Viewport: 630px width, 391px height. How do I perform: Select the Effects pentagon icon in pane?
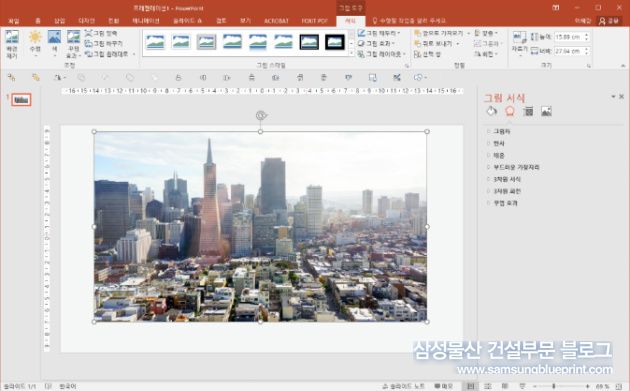pos(510,111)
